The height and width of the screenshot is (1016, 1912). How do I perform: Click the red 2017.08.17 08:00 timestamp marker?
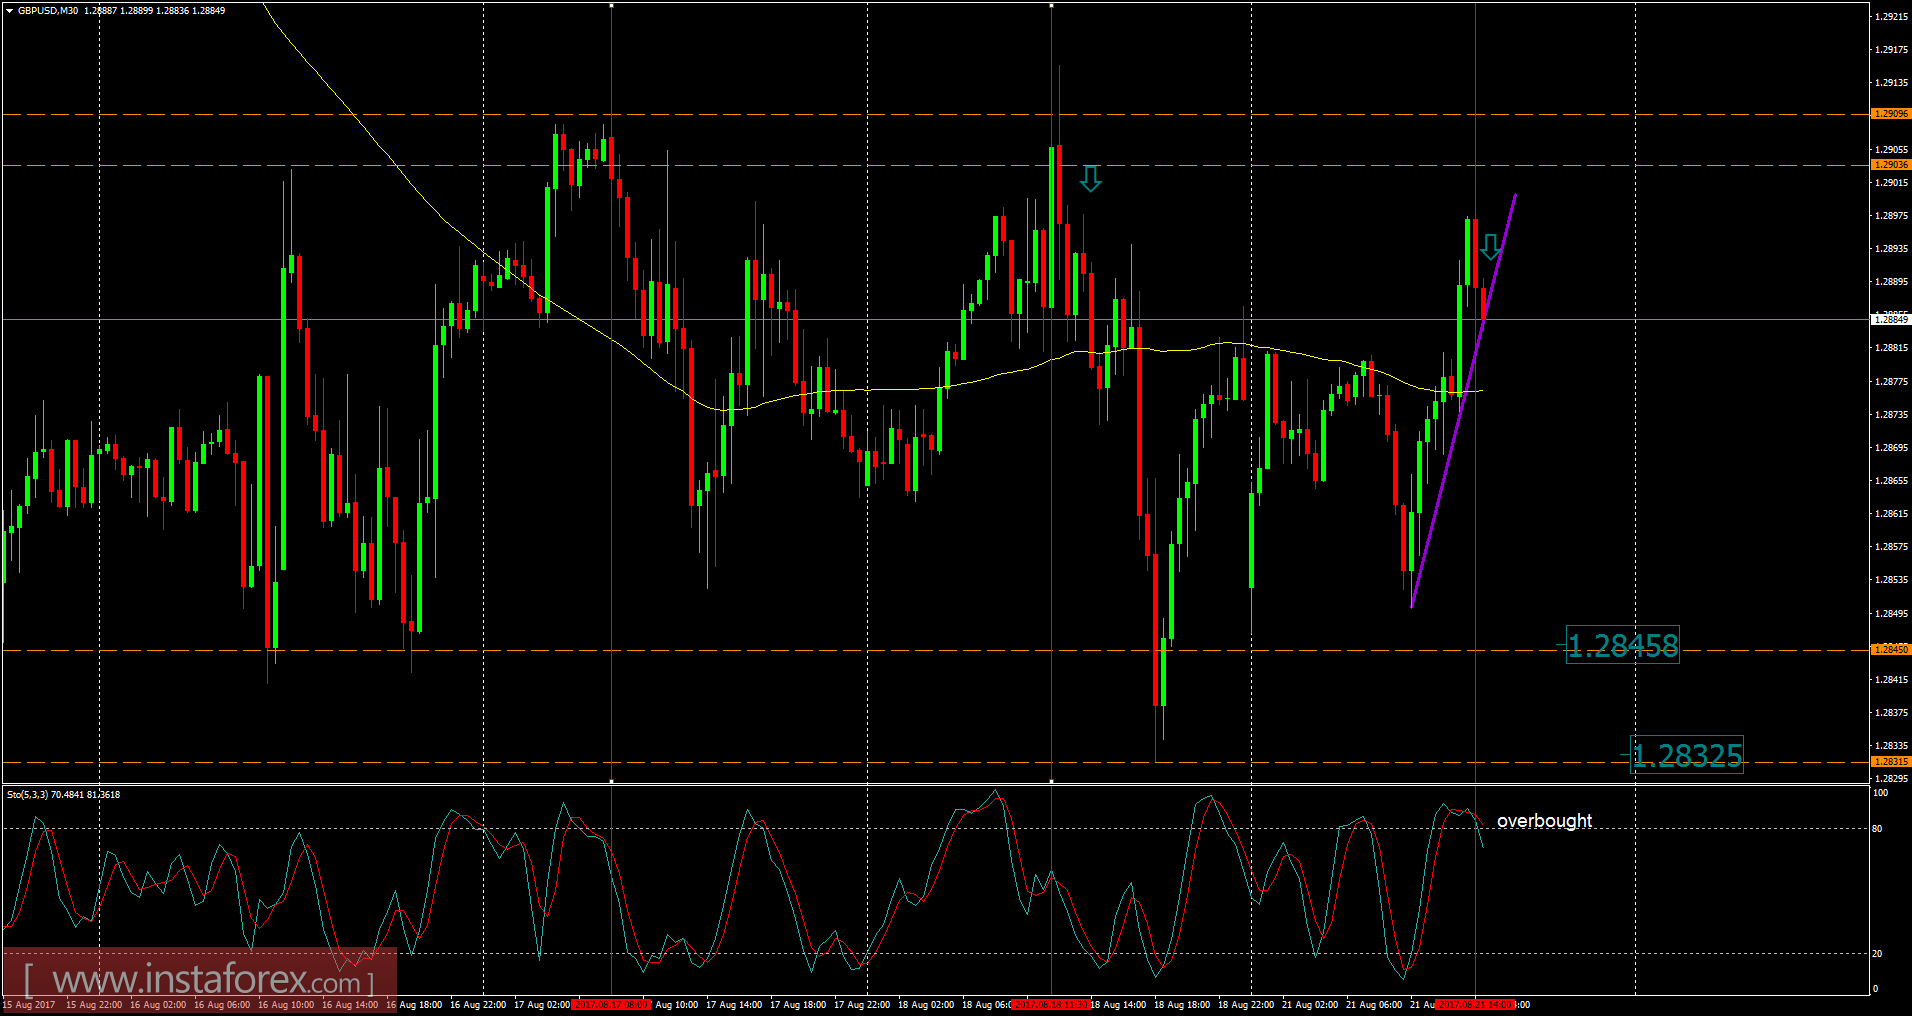(x=611, y=1005)
